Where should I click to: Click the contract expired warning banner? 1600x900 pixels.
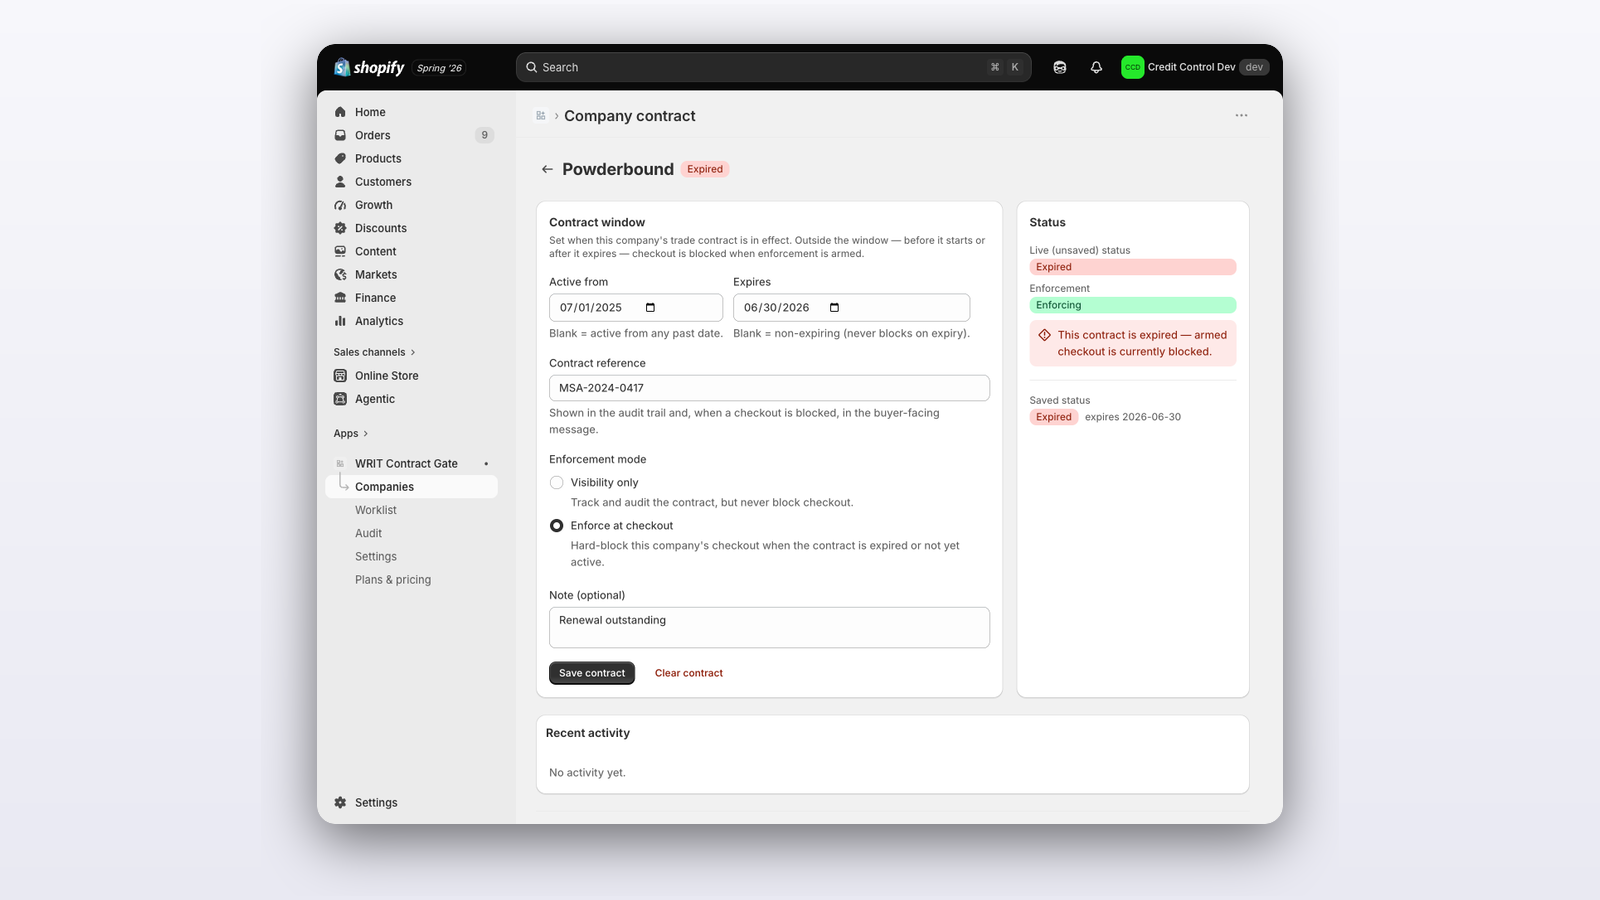click(x=1133, y=343)
